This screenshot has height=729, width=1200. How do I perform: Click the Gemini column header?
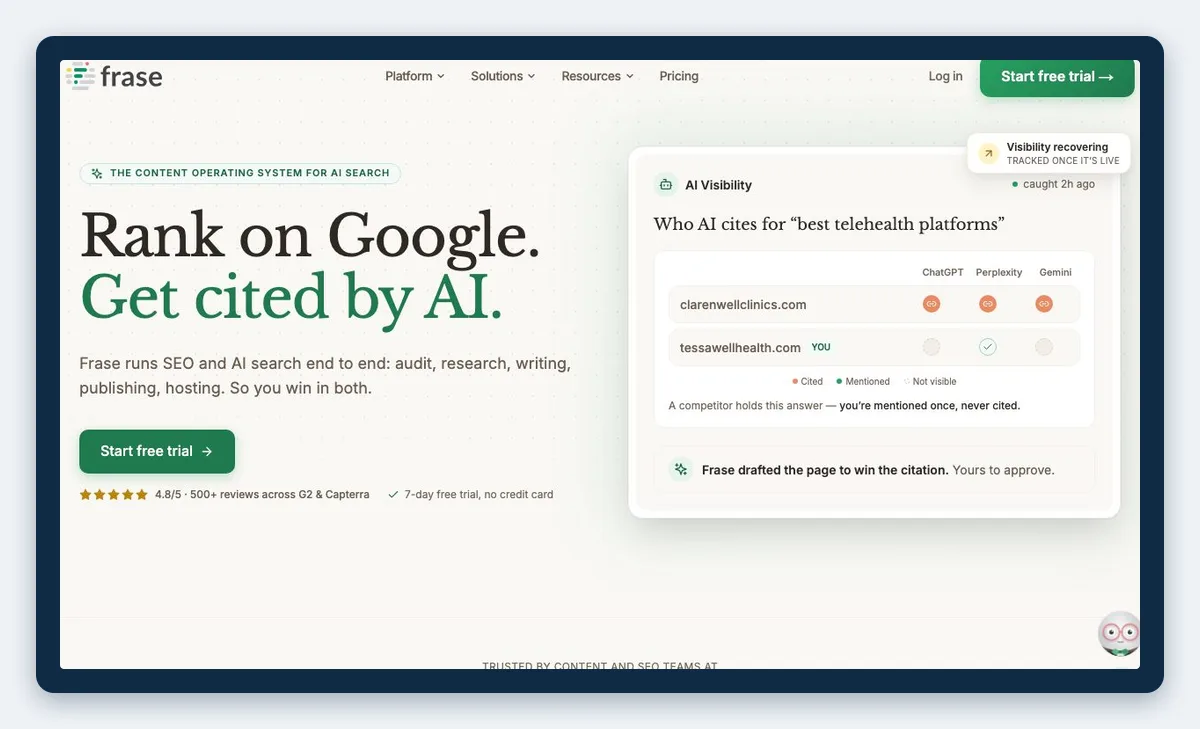point(1055,272)
